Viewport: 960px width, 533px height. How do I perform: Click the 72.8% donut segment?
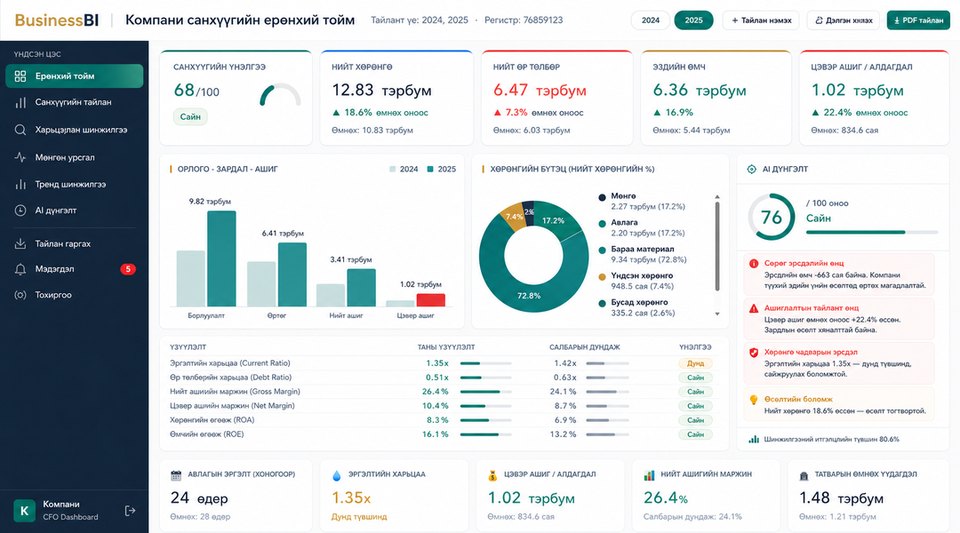pyautogui.click(x=528, y=295)
